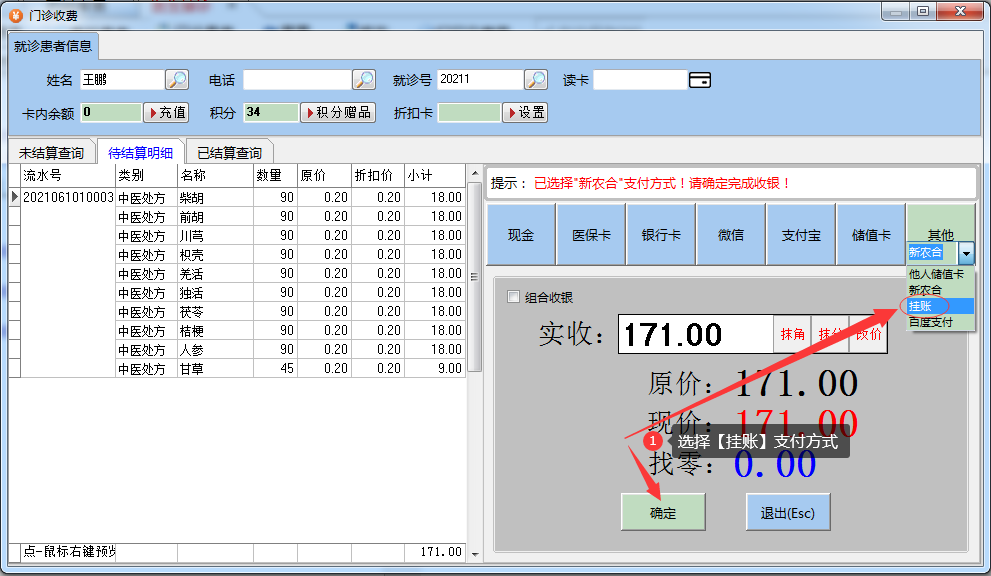991x576 pixels.
Task: Select the 川芎 row name cell
Action: (215, 235)
